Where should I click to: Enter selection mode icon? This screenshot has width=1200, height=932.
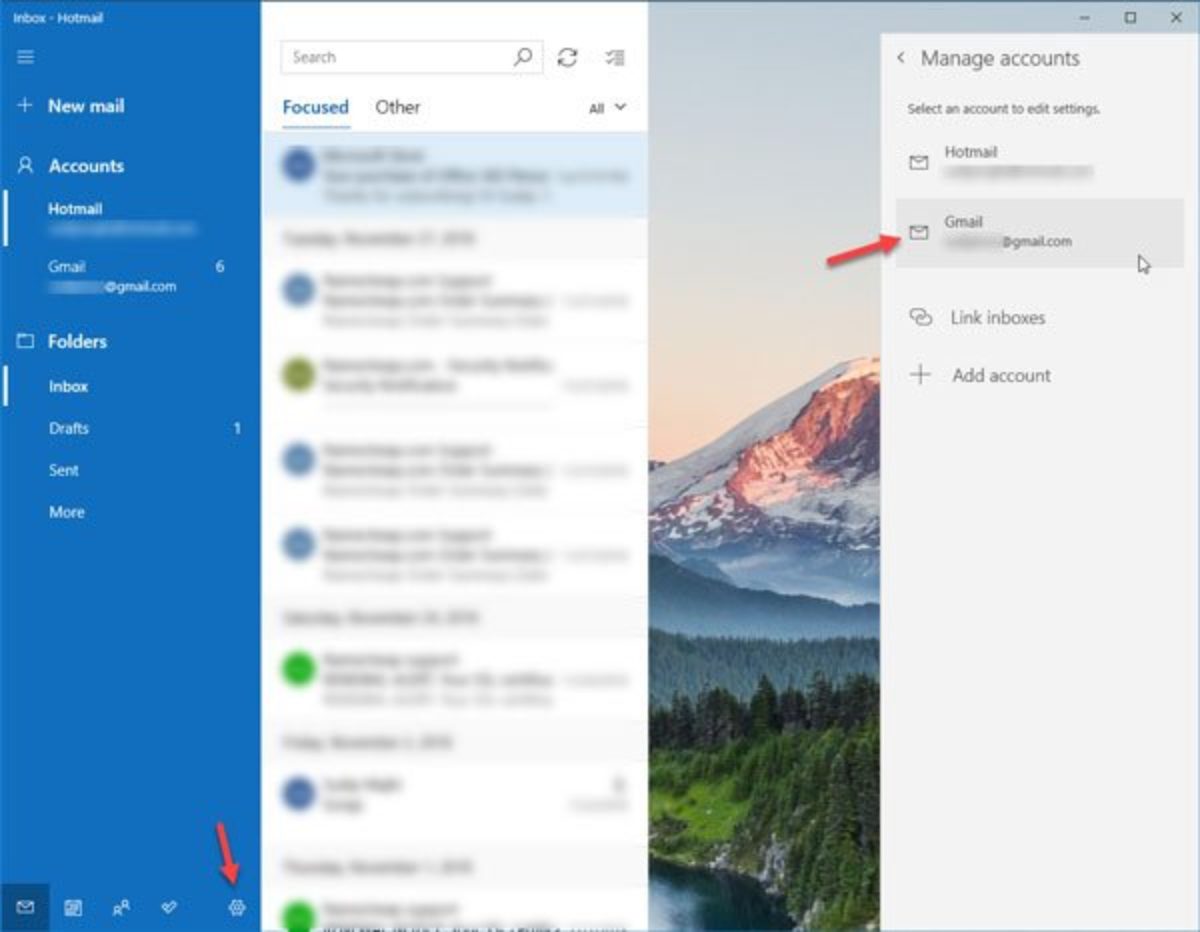[615, 57]
